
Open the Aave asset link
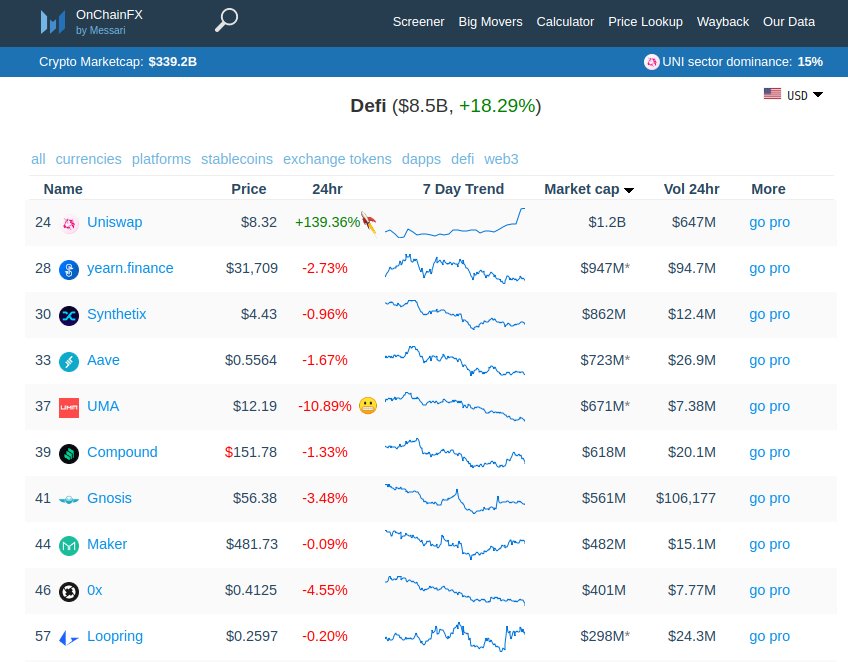103,360
